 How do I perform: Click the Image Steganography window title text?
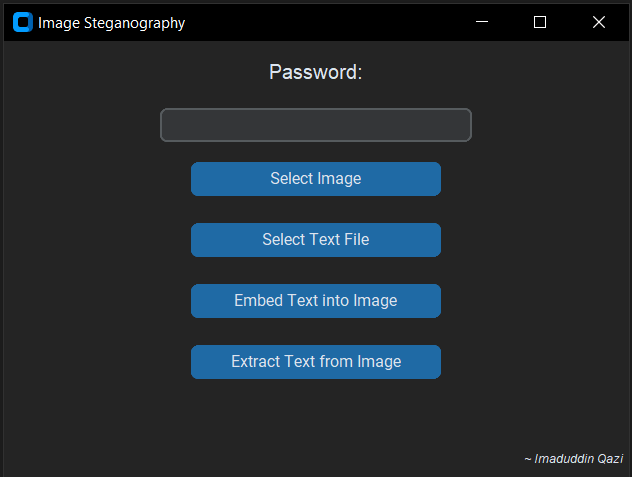tap(111, 22)
